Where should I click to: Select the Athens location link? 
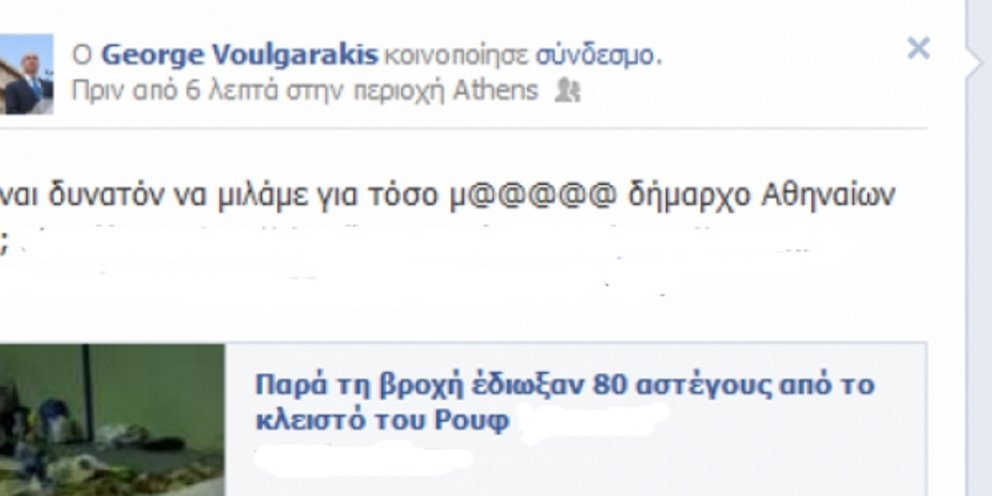click(495, 91)
